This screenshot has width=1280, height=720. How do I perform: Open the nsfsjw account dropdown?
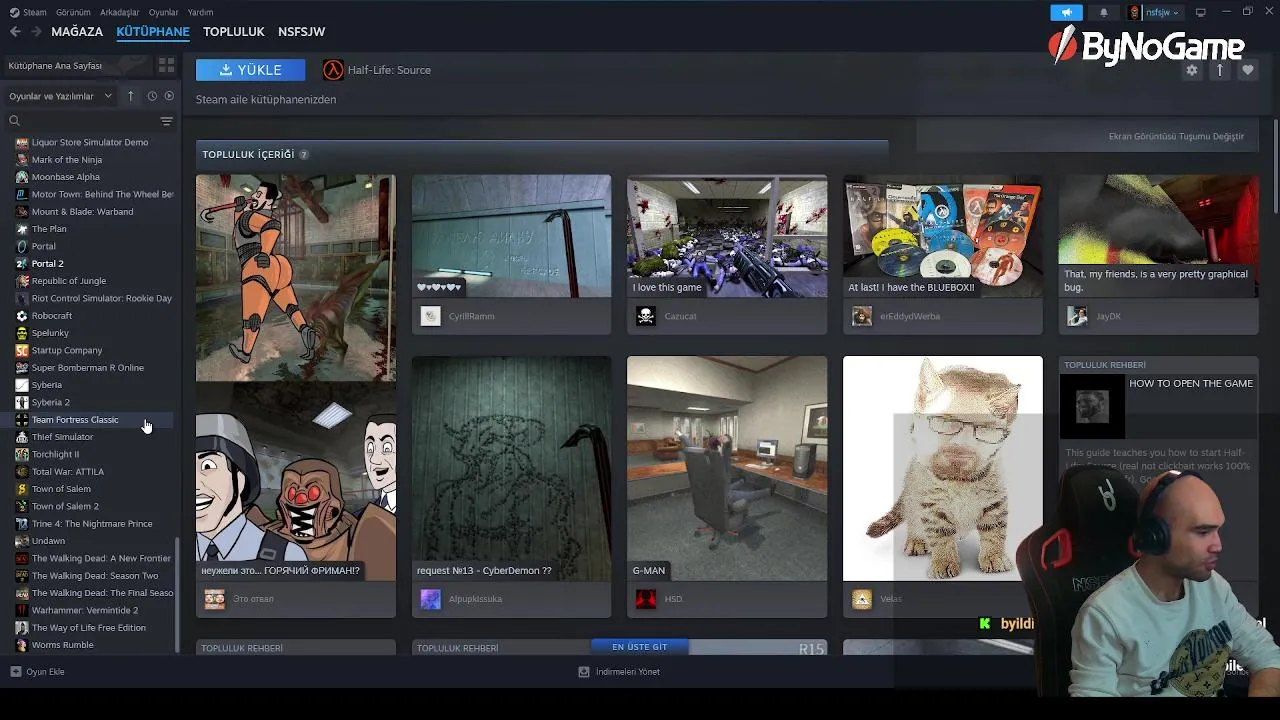pyautogui.click(x=1155, y=12)
